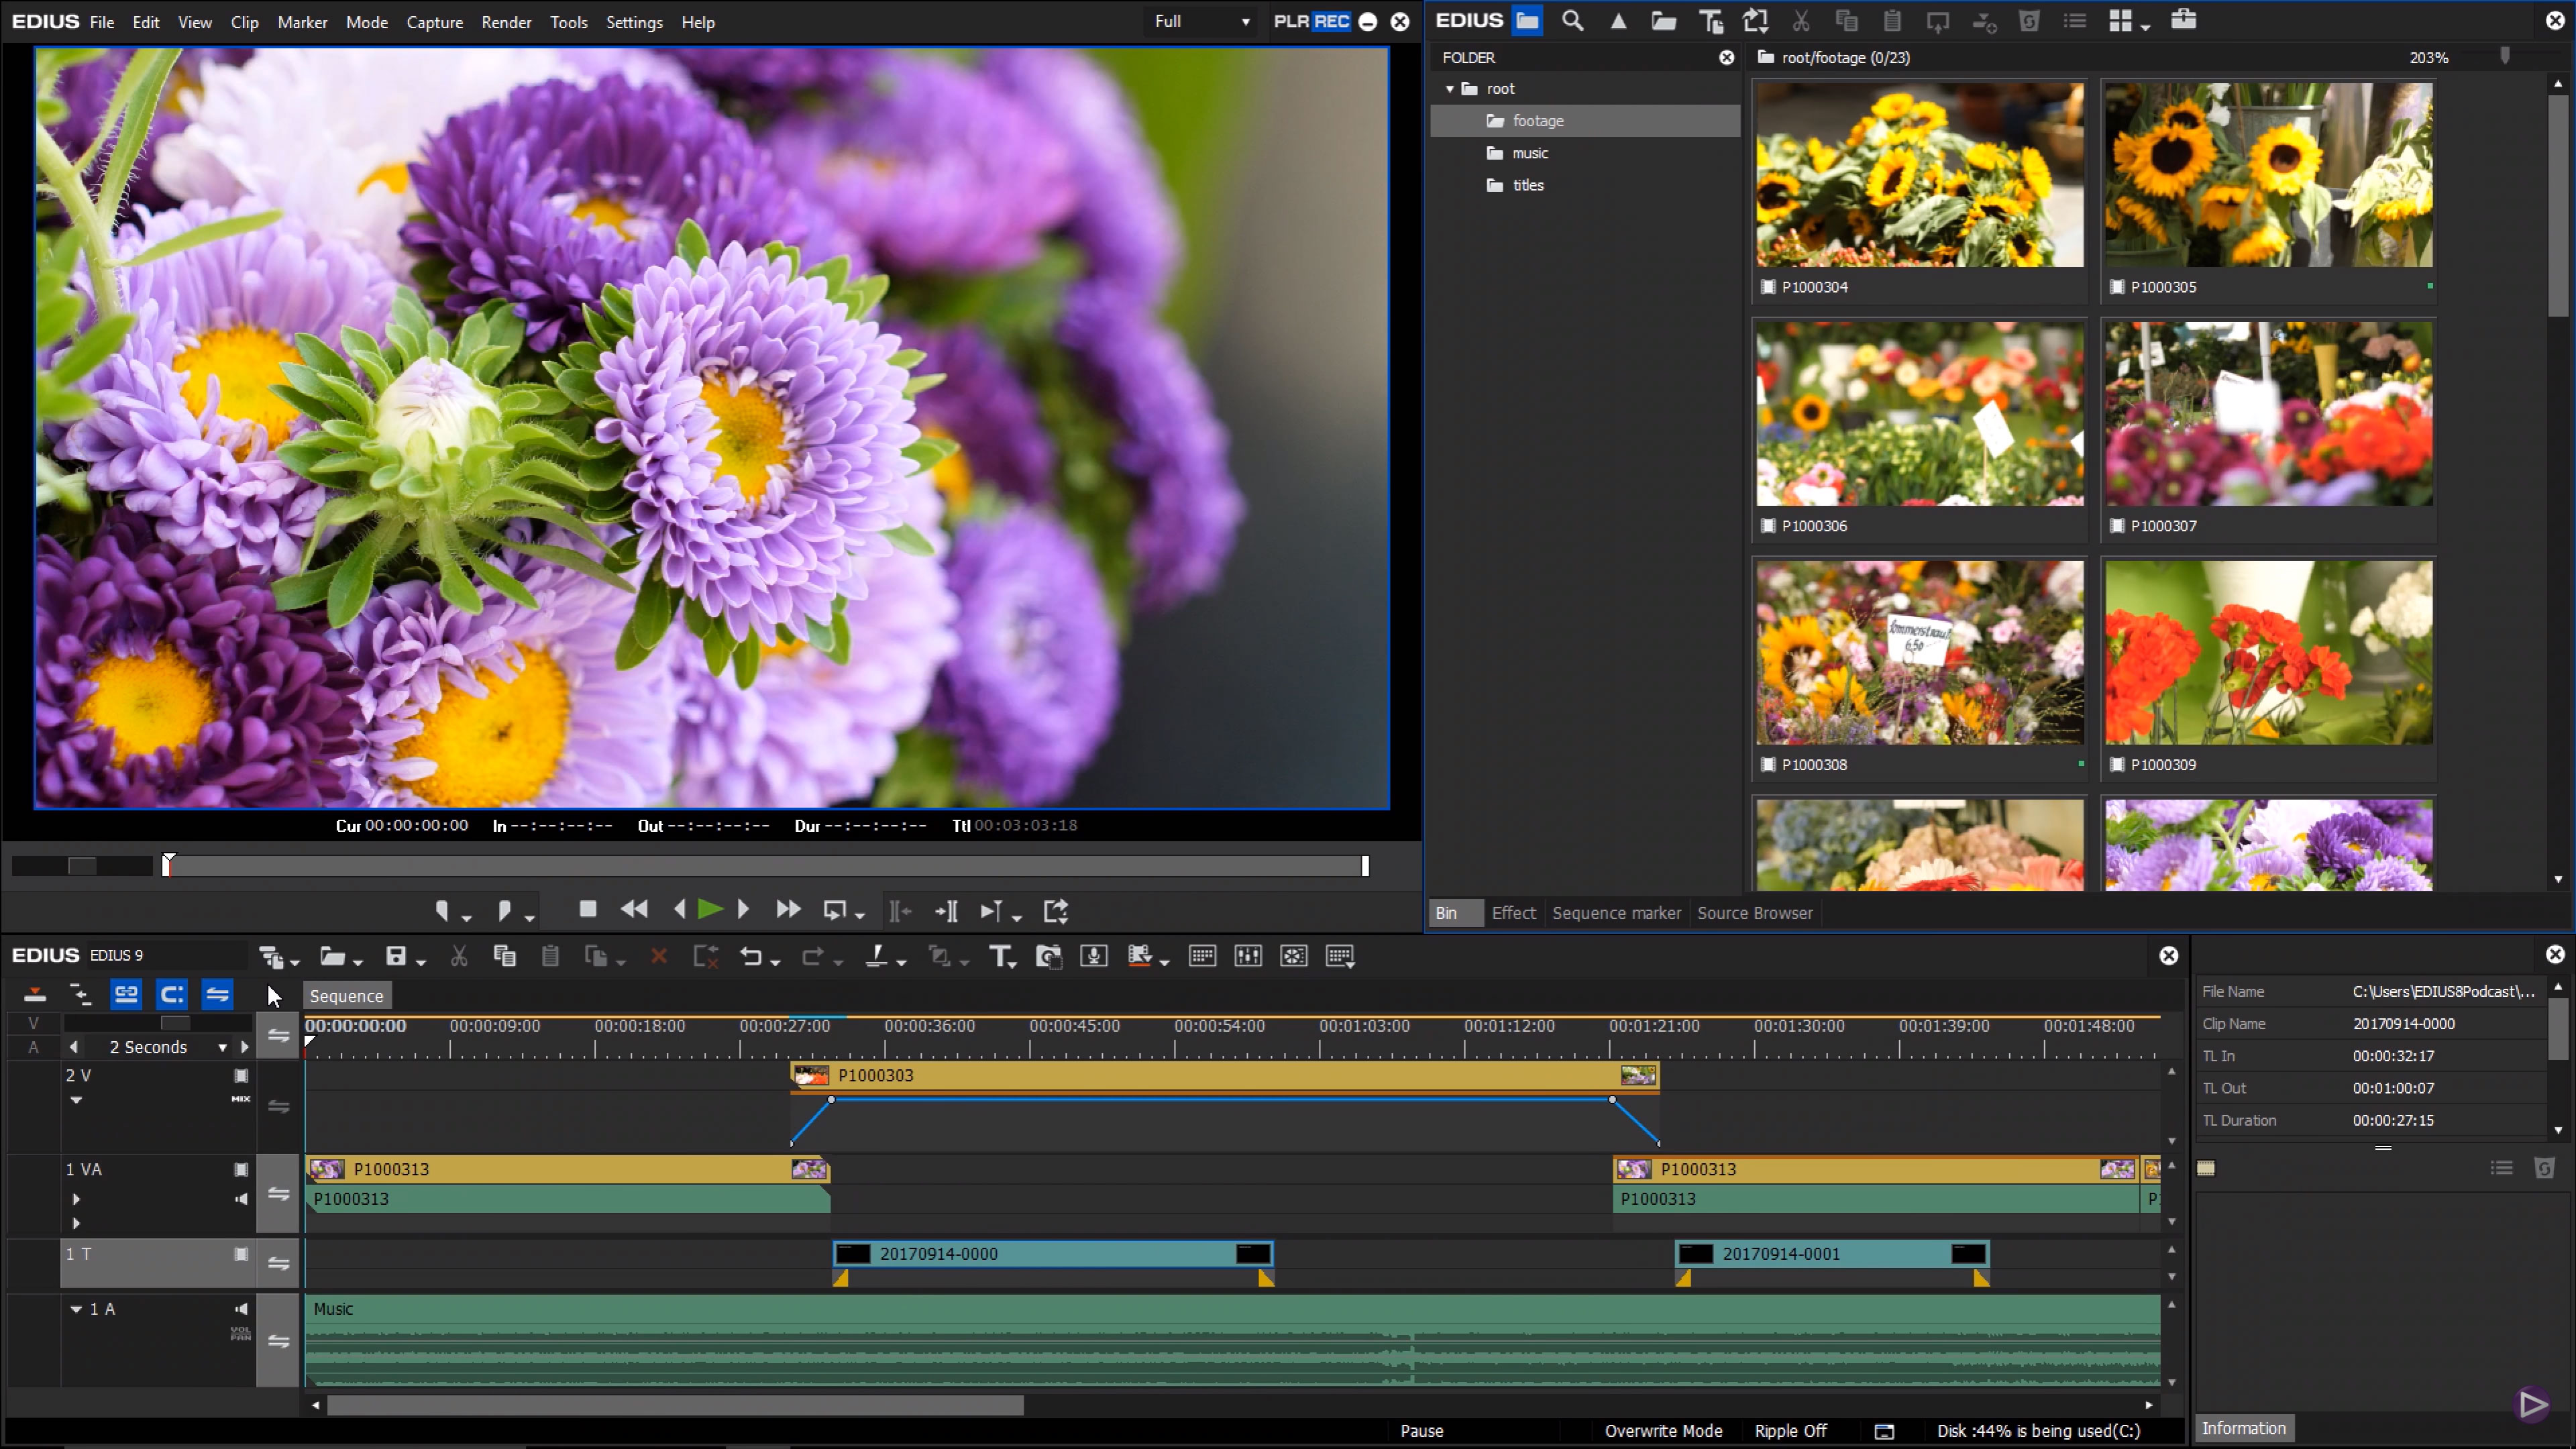This screenshot has height=1449, width=2576.
Task: Click the Add Title icon in bin toolbar
Action: coord(1711,21)
